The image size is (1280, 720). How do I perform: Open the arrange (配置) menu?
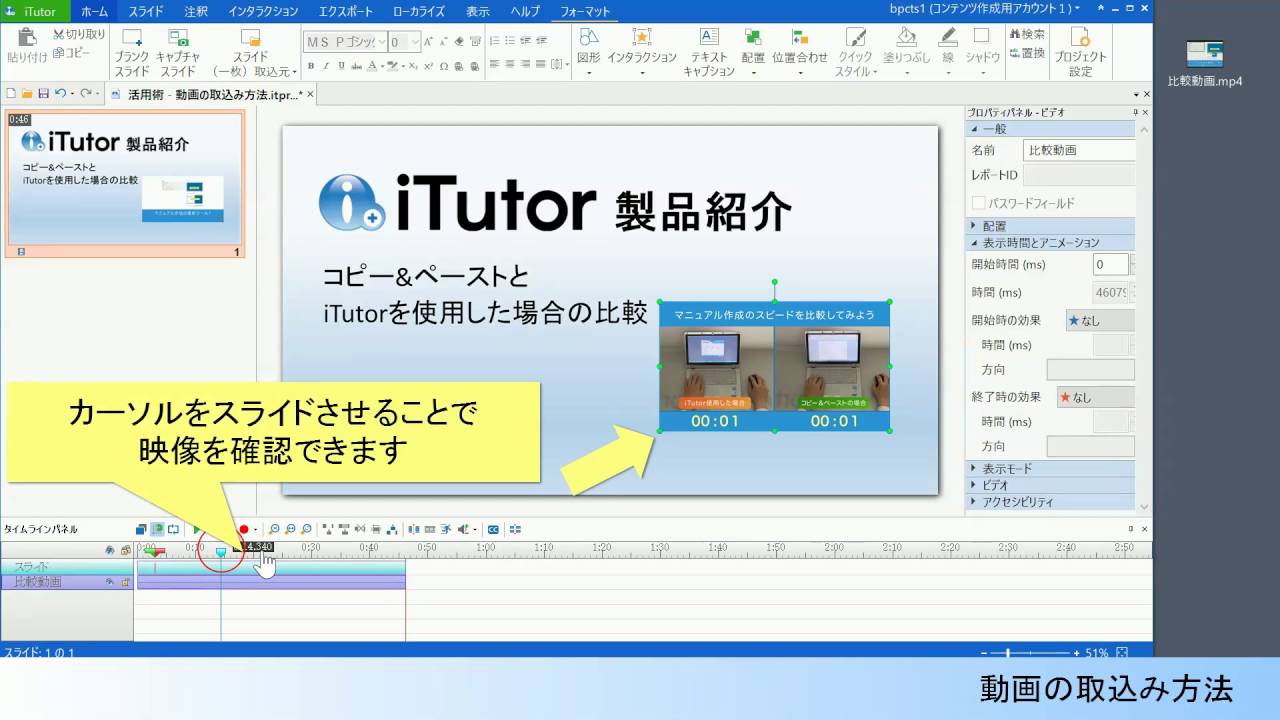pyautogui.click(x=753, y=52)
